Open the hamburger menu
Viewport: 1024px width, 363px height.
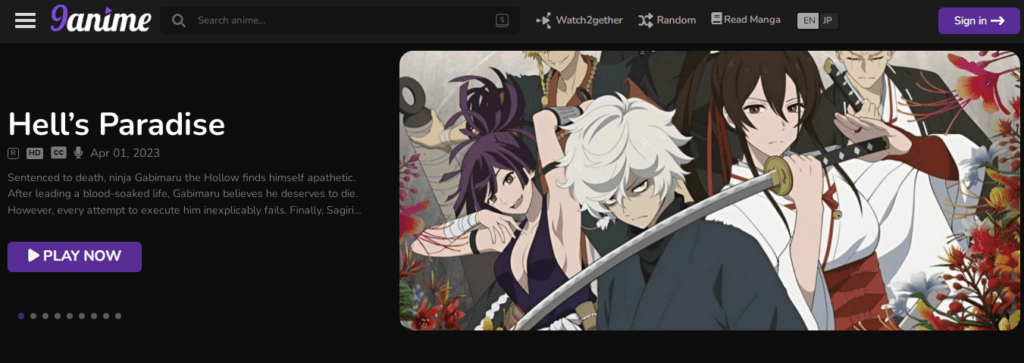point(25,20)
